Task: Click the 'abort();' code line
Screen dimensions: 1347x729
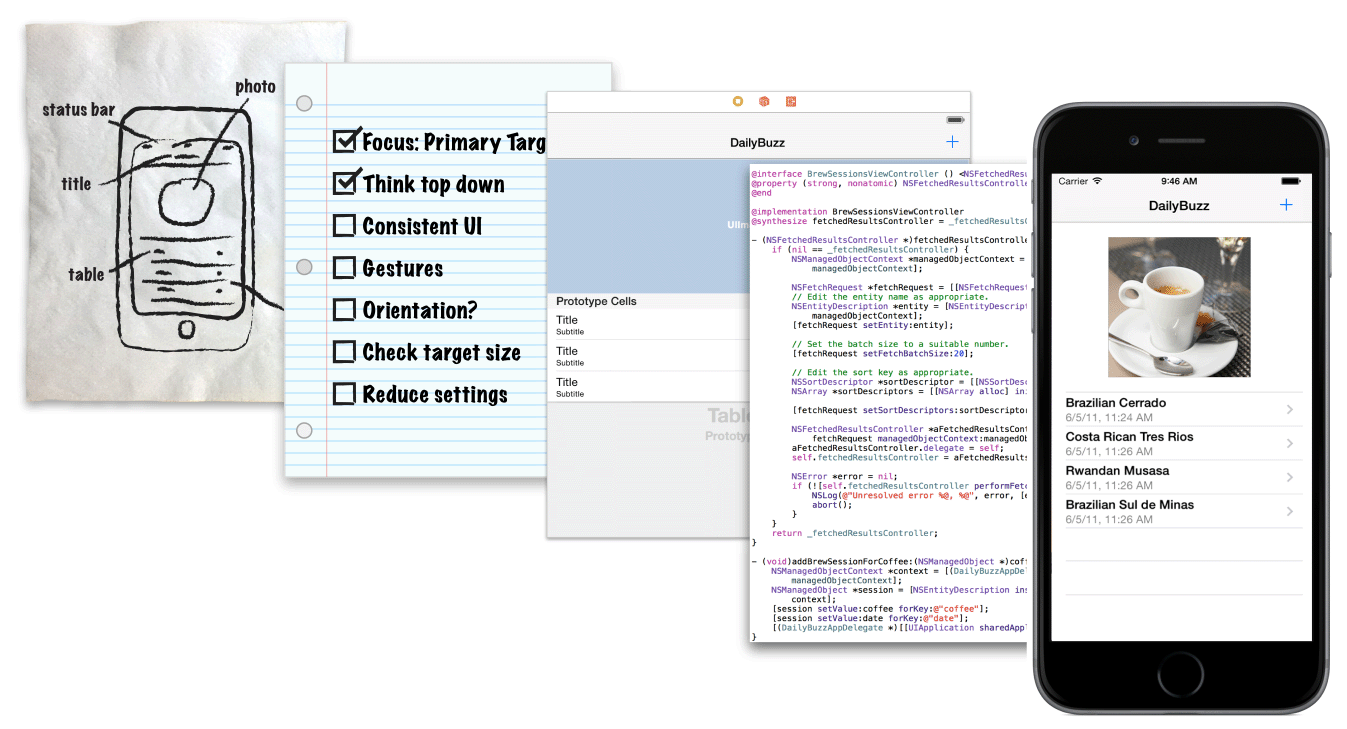Action: tap(830, 504)
